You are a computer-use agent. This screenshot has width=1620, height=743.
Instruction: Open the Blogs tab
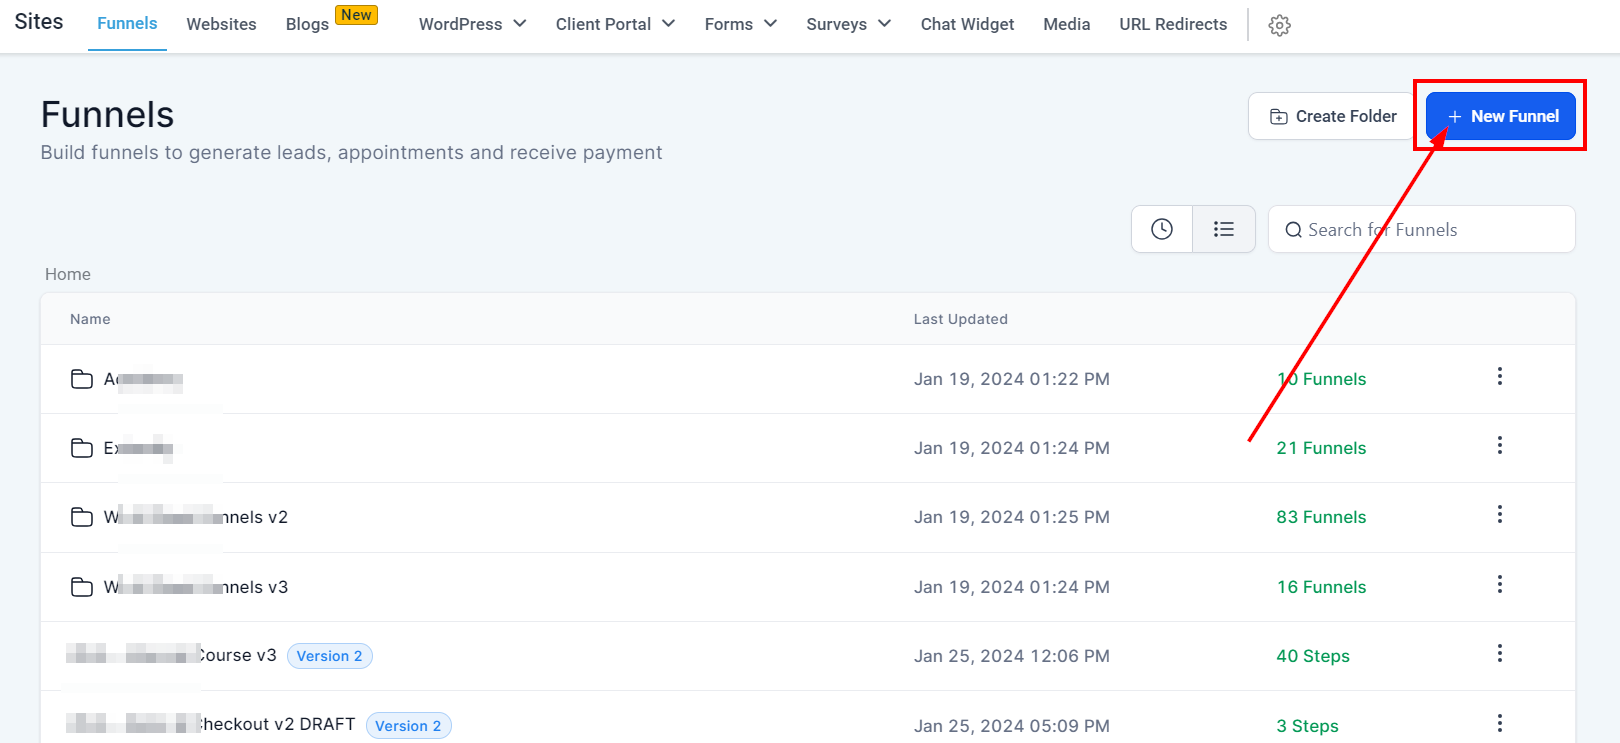tap(307, 24)
